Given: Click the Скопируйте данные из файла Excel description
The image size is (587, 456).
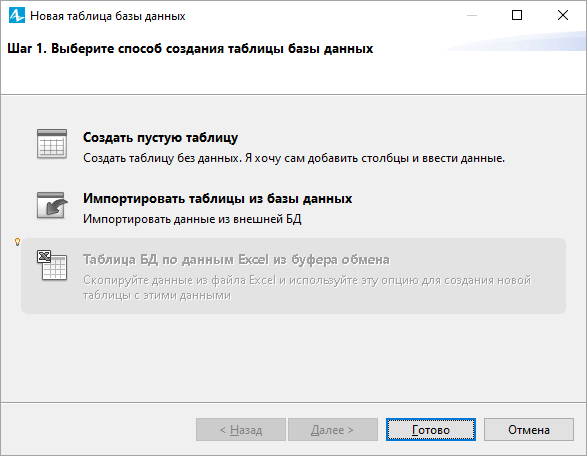Looking at the screenshot, I should click(307, 288).
